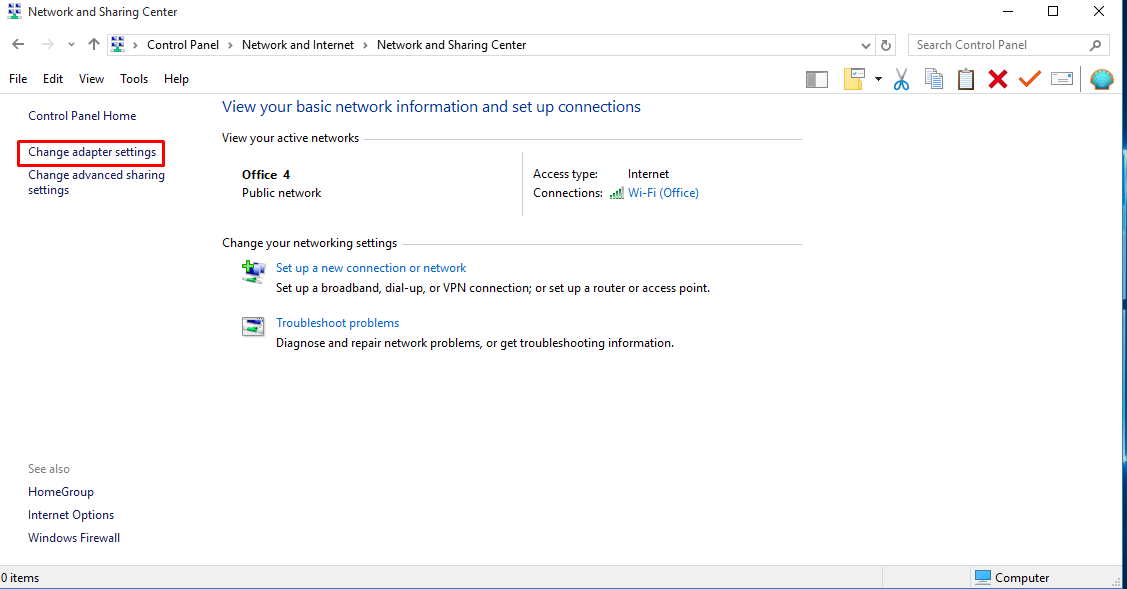Click the envelope icon in toolbar

click(1062, 79)
